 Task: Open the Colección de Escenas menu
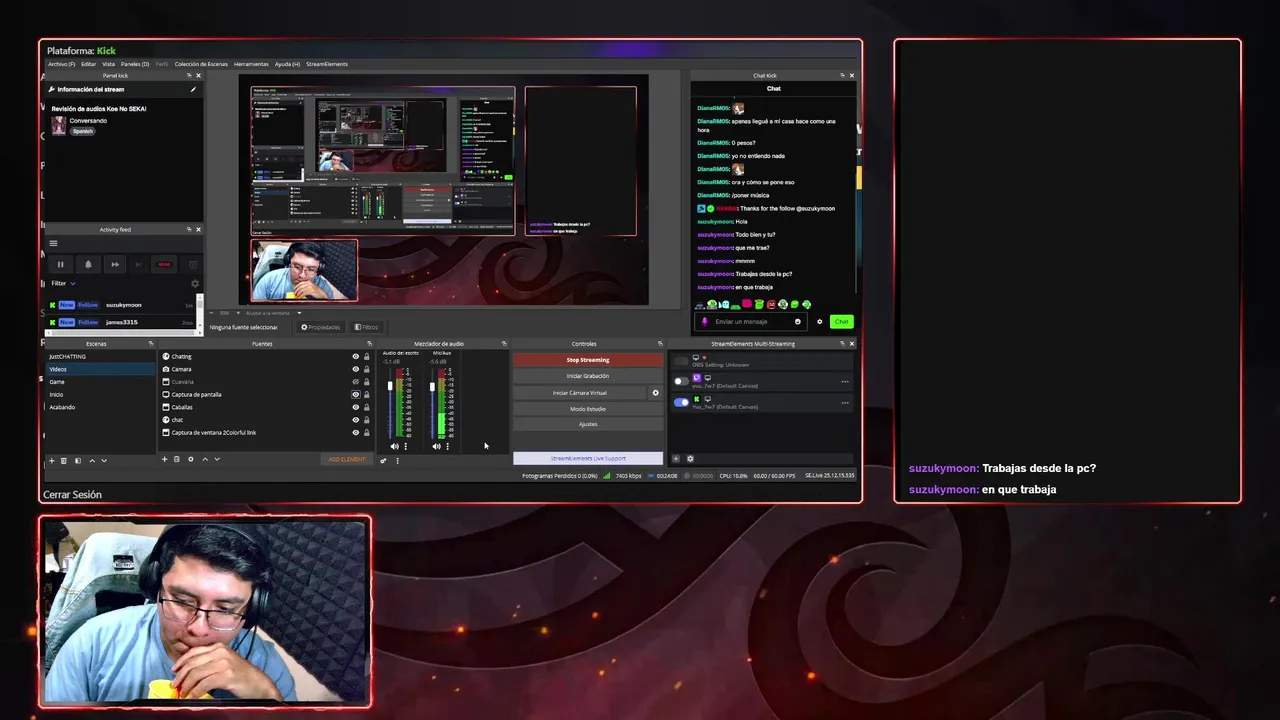coord(201,64)
